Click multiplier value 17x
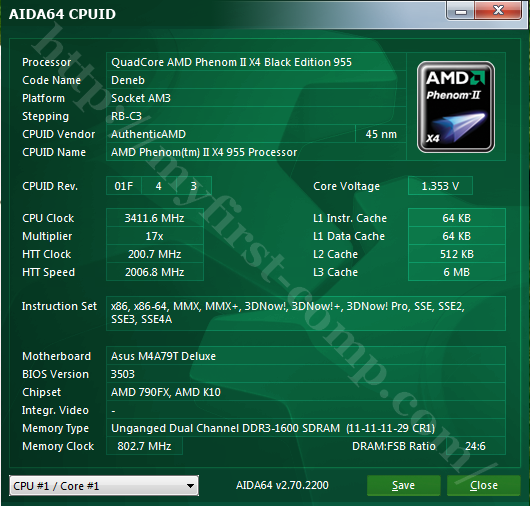Viewport: 530px width, 506px height. (x=155, y=236)
